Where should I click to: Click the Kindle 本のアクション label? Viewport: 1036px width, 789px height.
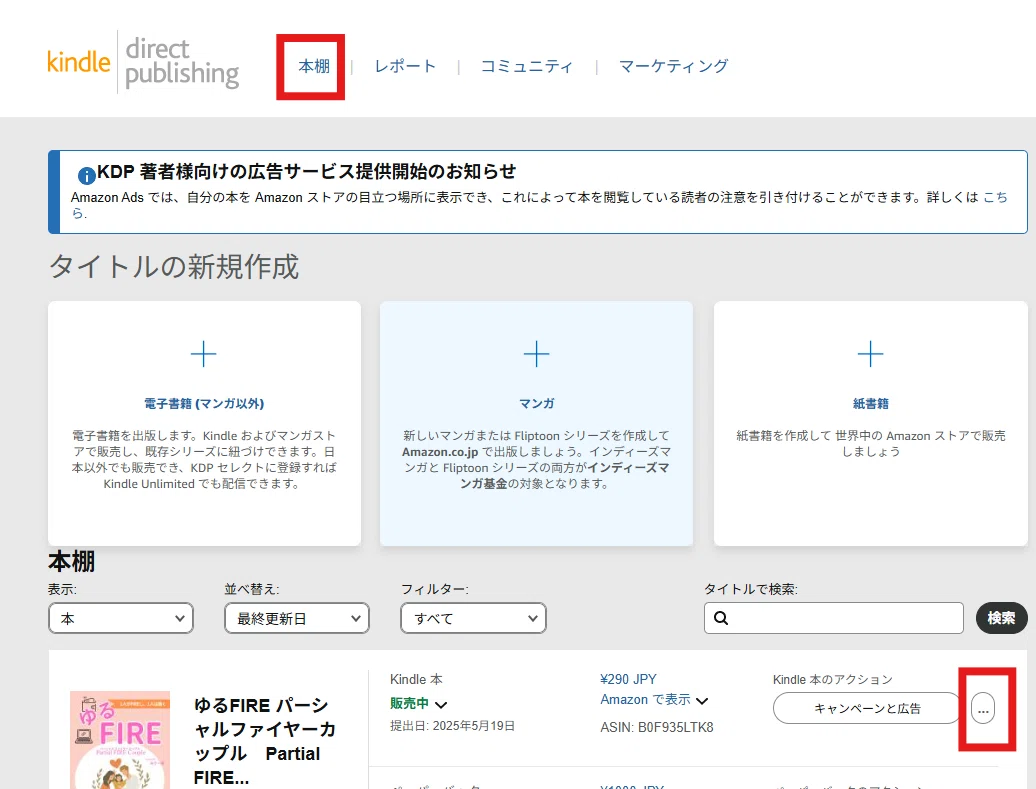coord(832,679)
